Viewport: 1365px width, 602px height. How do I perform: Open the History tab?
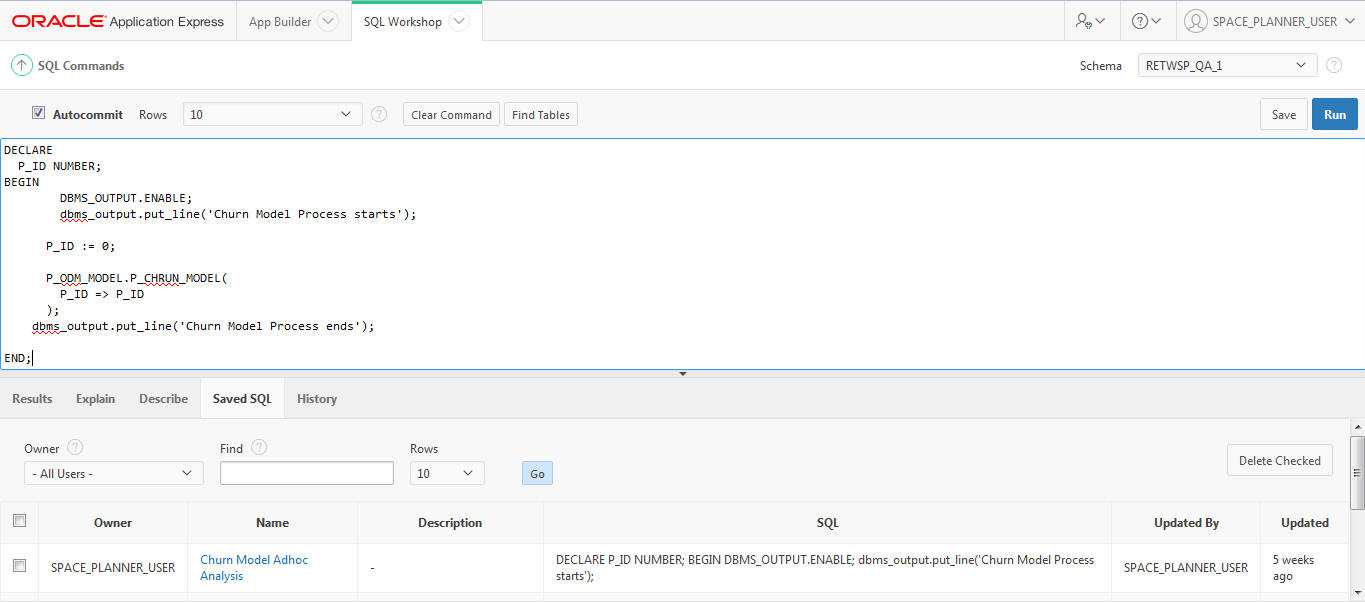point(317,398)
